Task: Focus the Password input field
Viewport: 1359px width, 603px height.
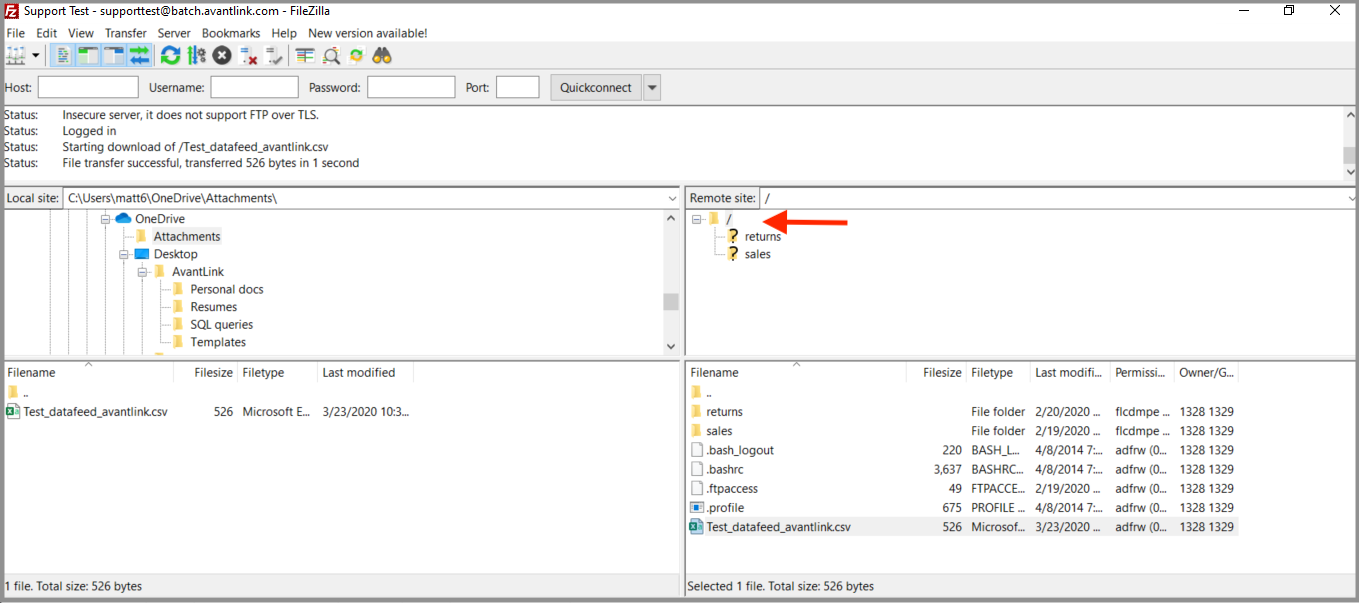Action: [x=411, y=87]
